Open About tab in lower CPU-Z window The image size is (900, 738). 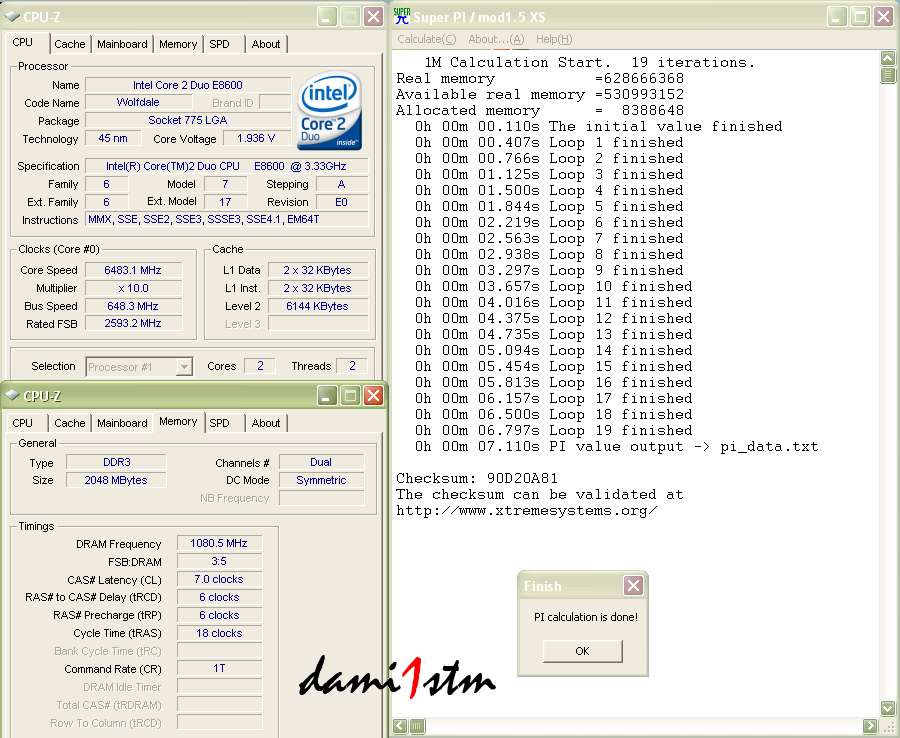(x=266, y=423)
